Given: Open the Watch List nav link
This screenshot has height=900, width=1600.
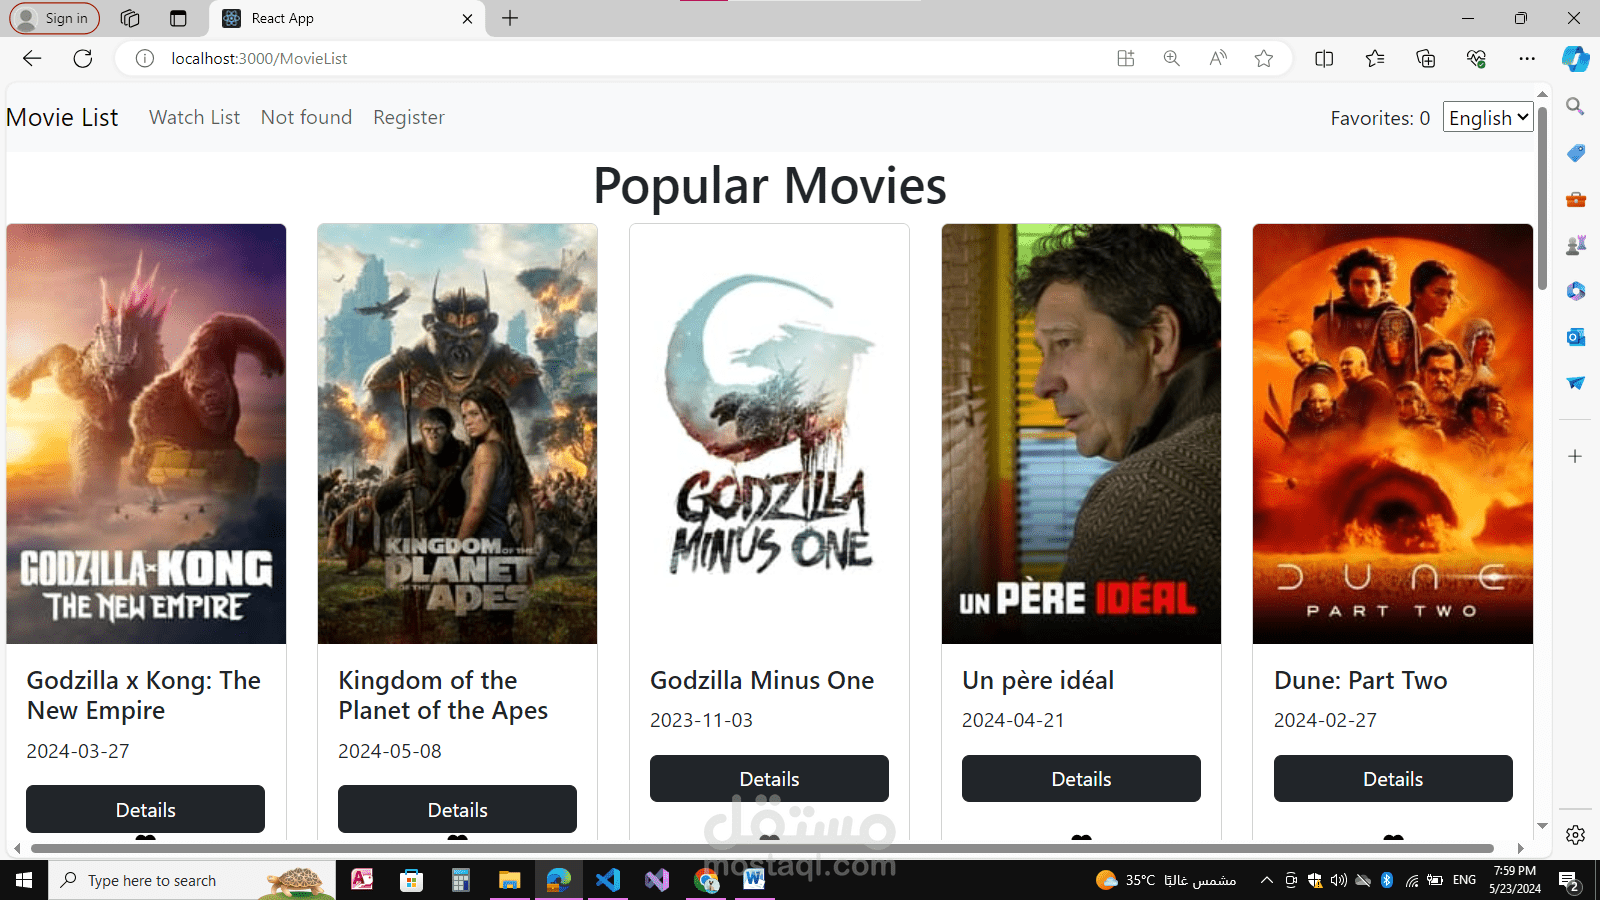Looking at the screenshot, I should coord(194,117).
